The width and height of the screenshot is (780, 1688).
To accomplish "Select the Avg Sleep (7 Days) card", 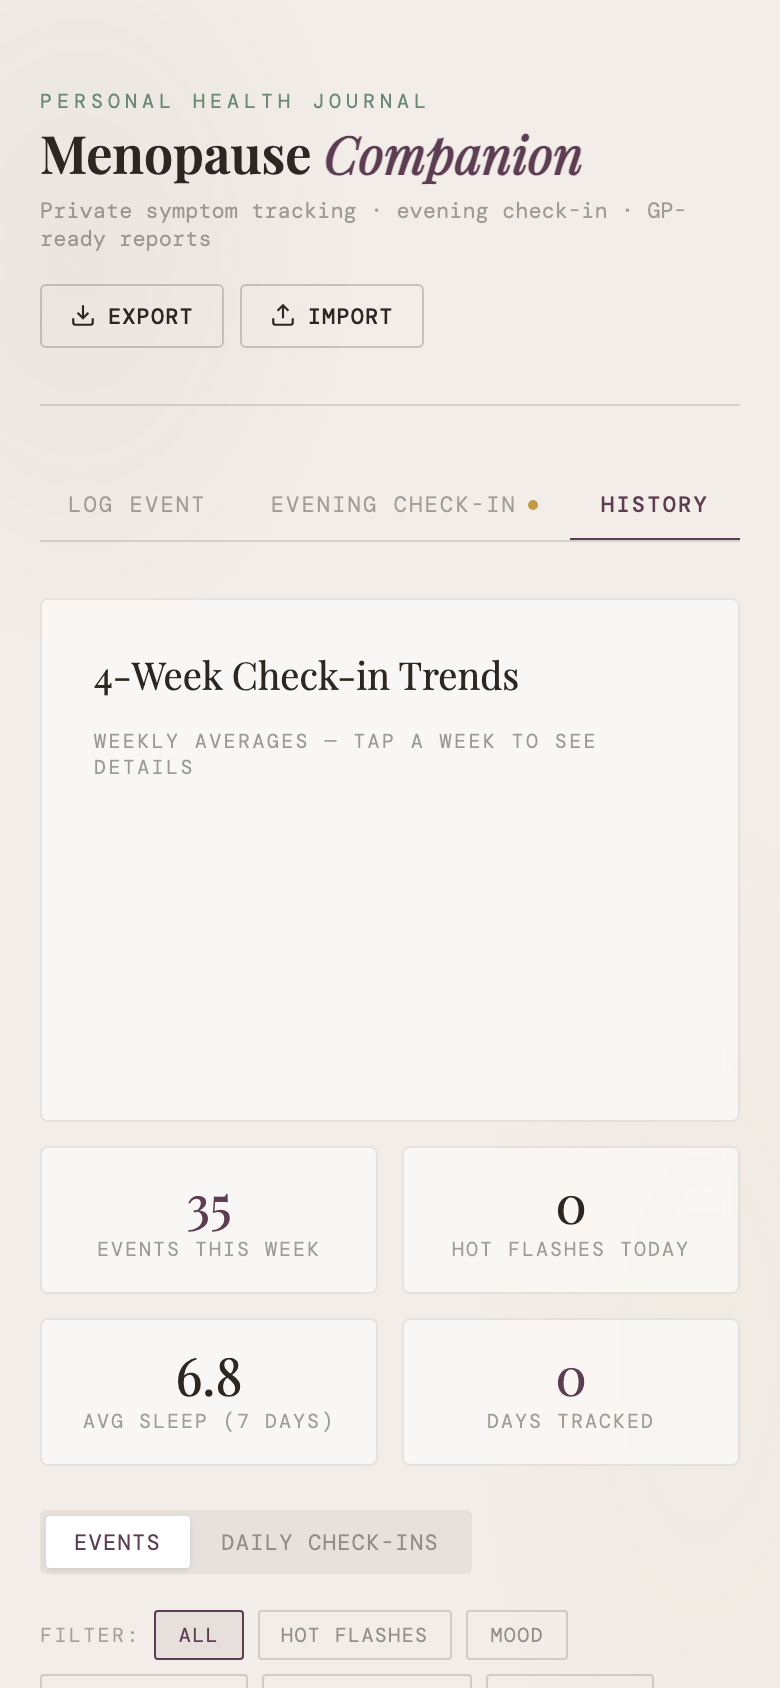I will [x=208, y=1391].
